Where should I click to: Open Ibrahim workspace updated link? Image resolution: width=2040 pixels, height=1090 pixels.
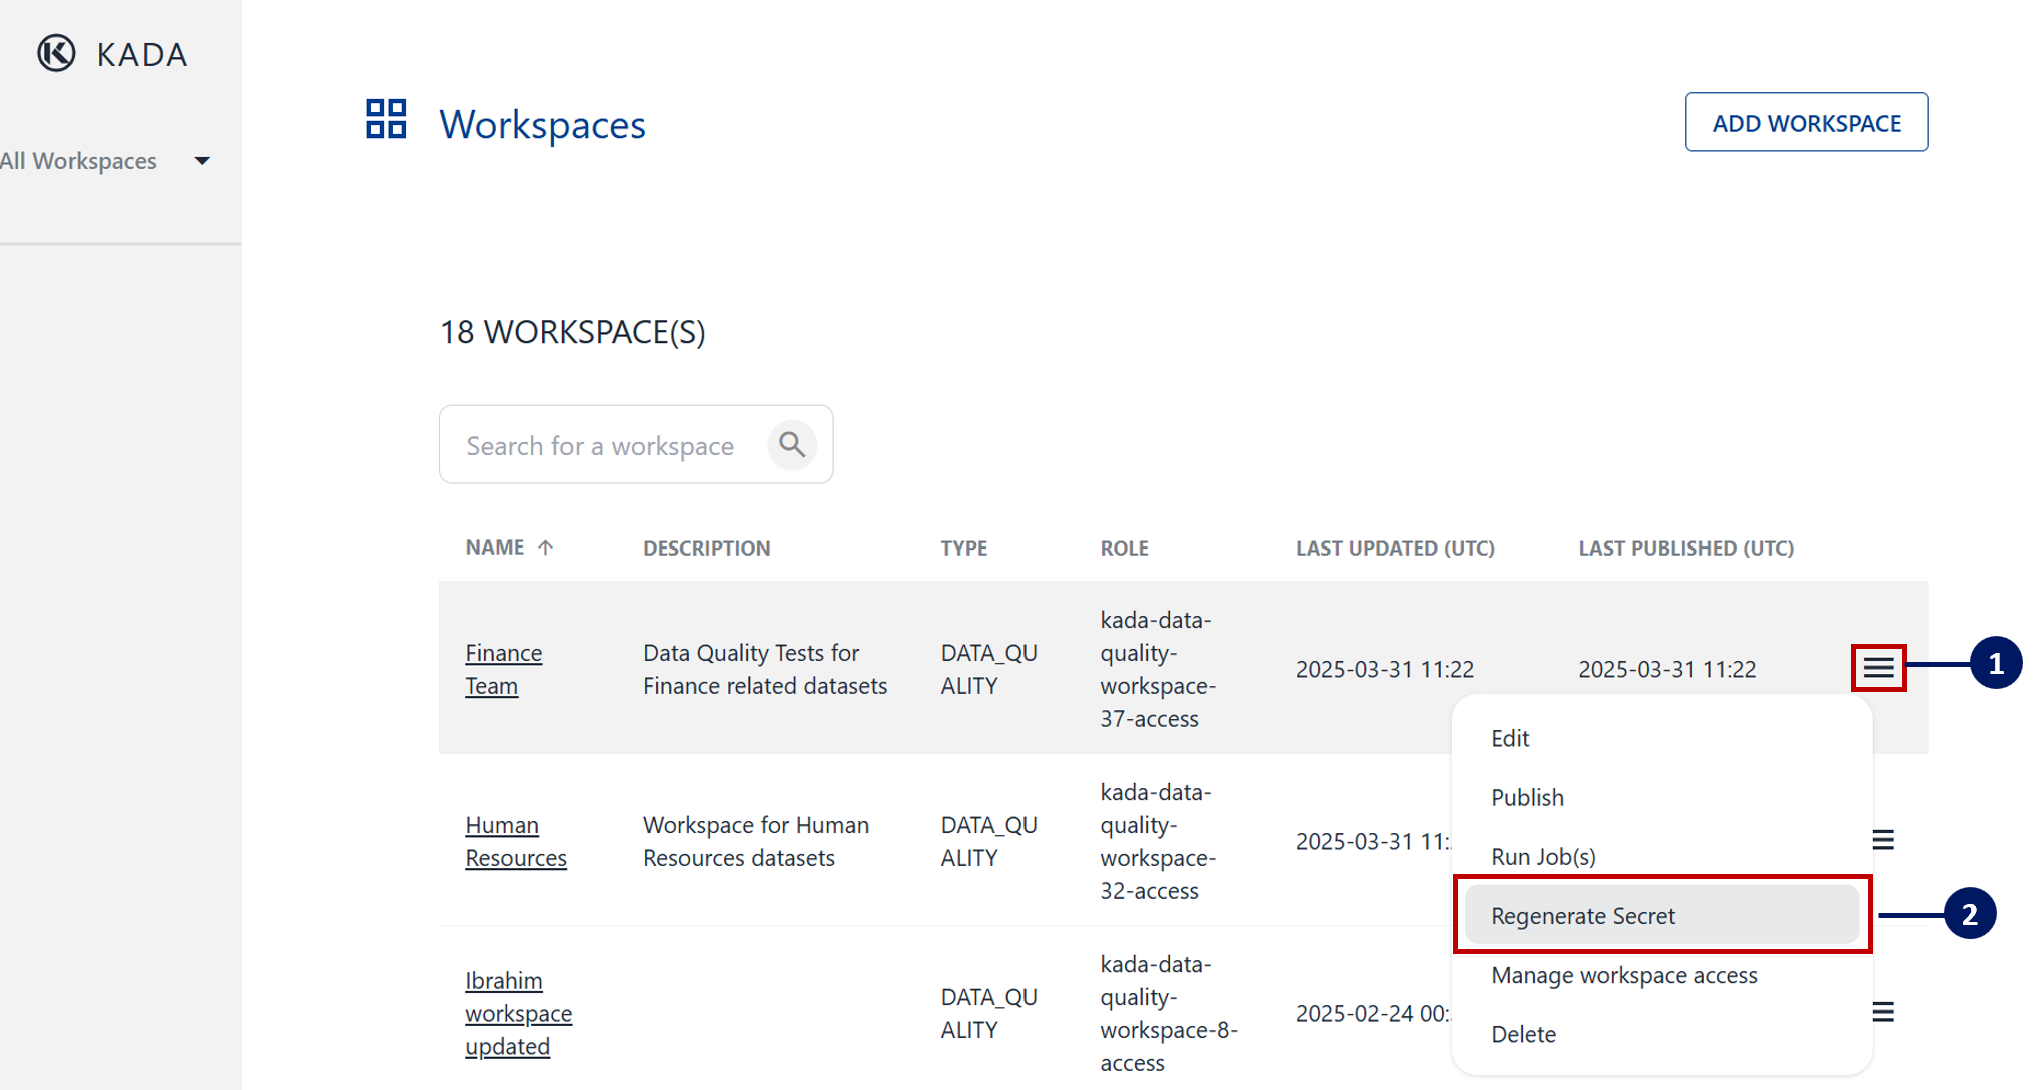pyautogui.click(x=517, y=1013)
